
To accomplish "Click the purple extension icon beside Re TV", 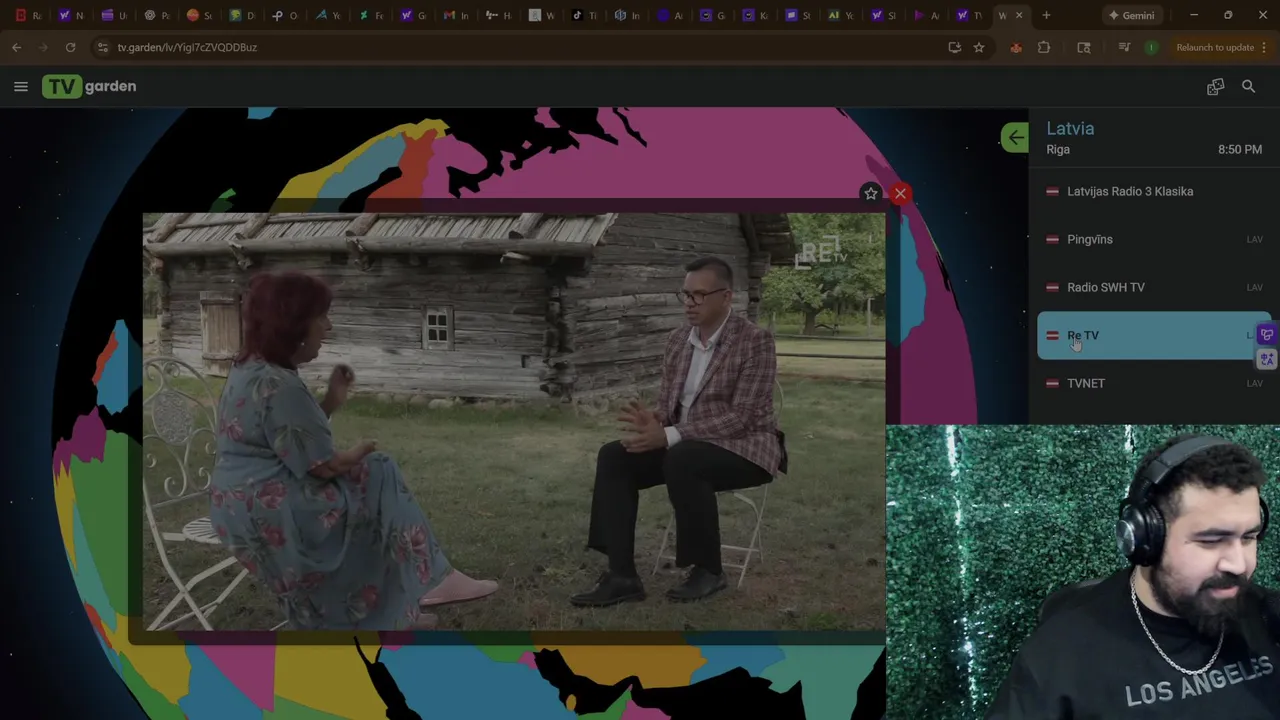I will click(1267, 335).
